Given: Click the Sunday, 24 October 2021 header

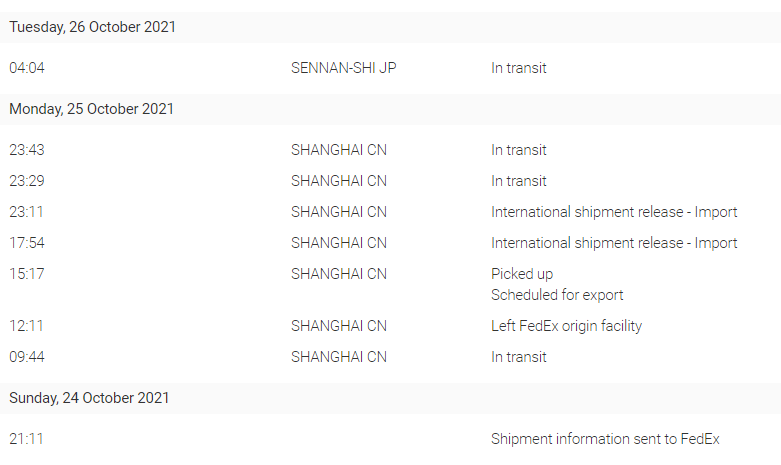Looking at the screenshot, I should pyautogui.click(x=90, y=398).
